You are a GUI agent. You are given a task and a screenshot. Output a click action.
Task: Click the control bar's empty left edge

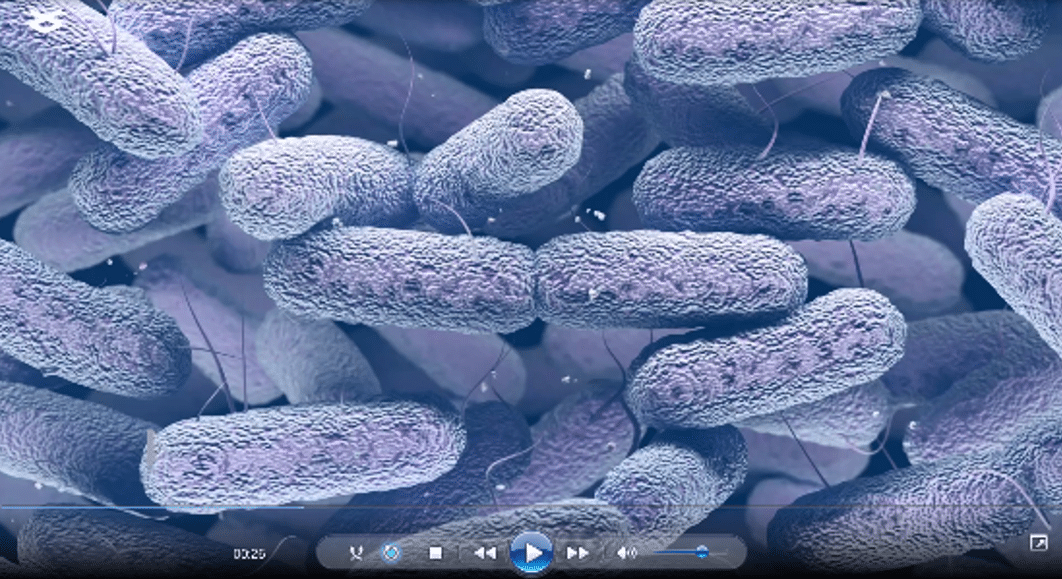(x=328, y=553)
